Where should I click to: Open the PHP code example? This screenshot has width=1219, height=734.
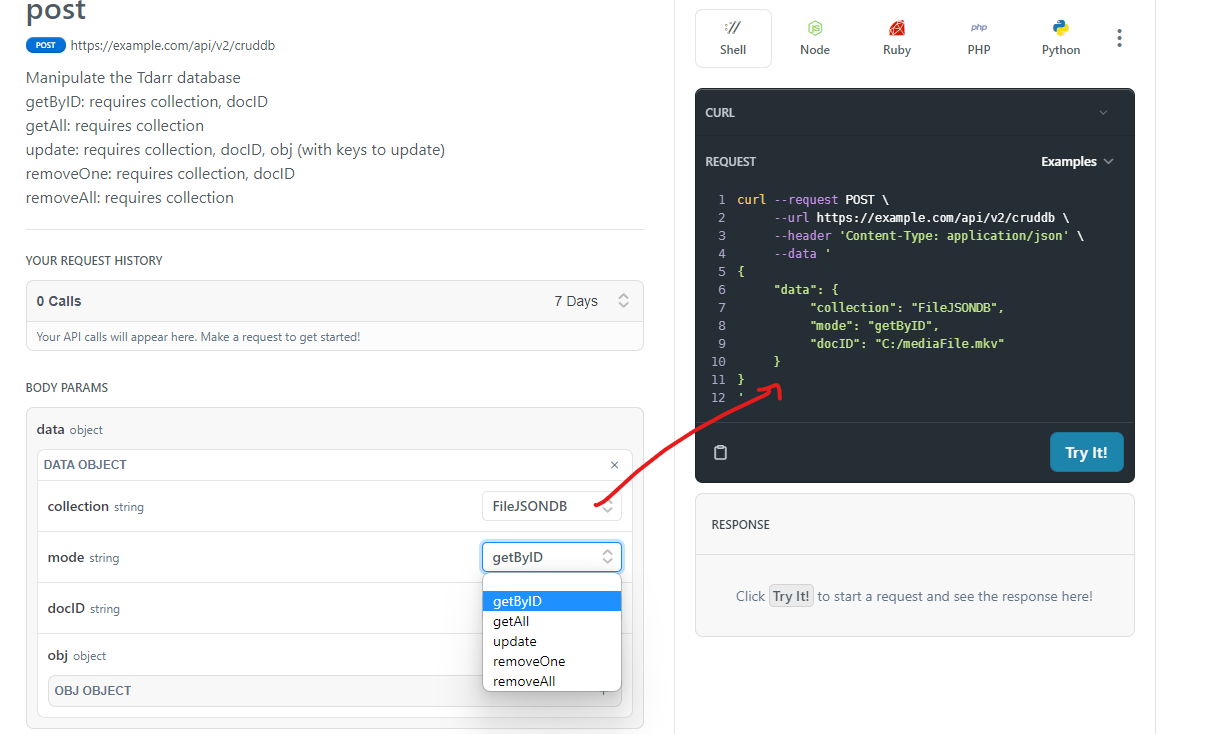click(978, 38)
